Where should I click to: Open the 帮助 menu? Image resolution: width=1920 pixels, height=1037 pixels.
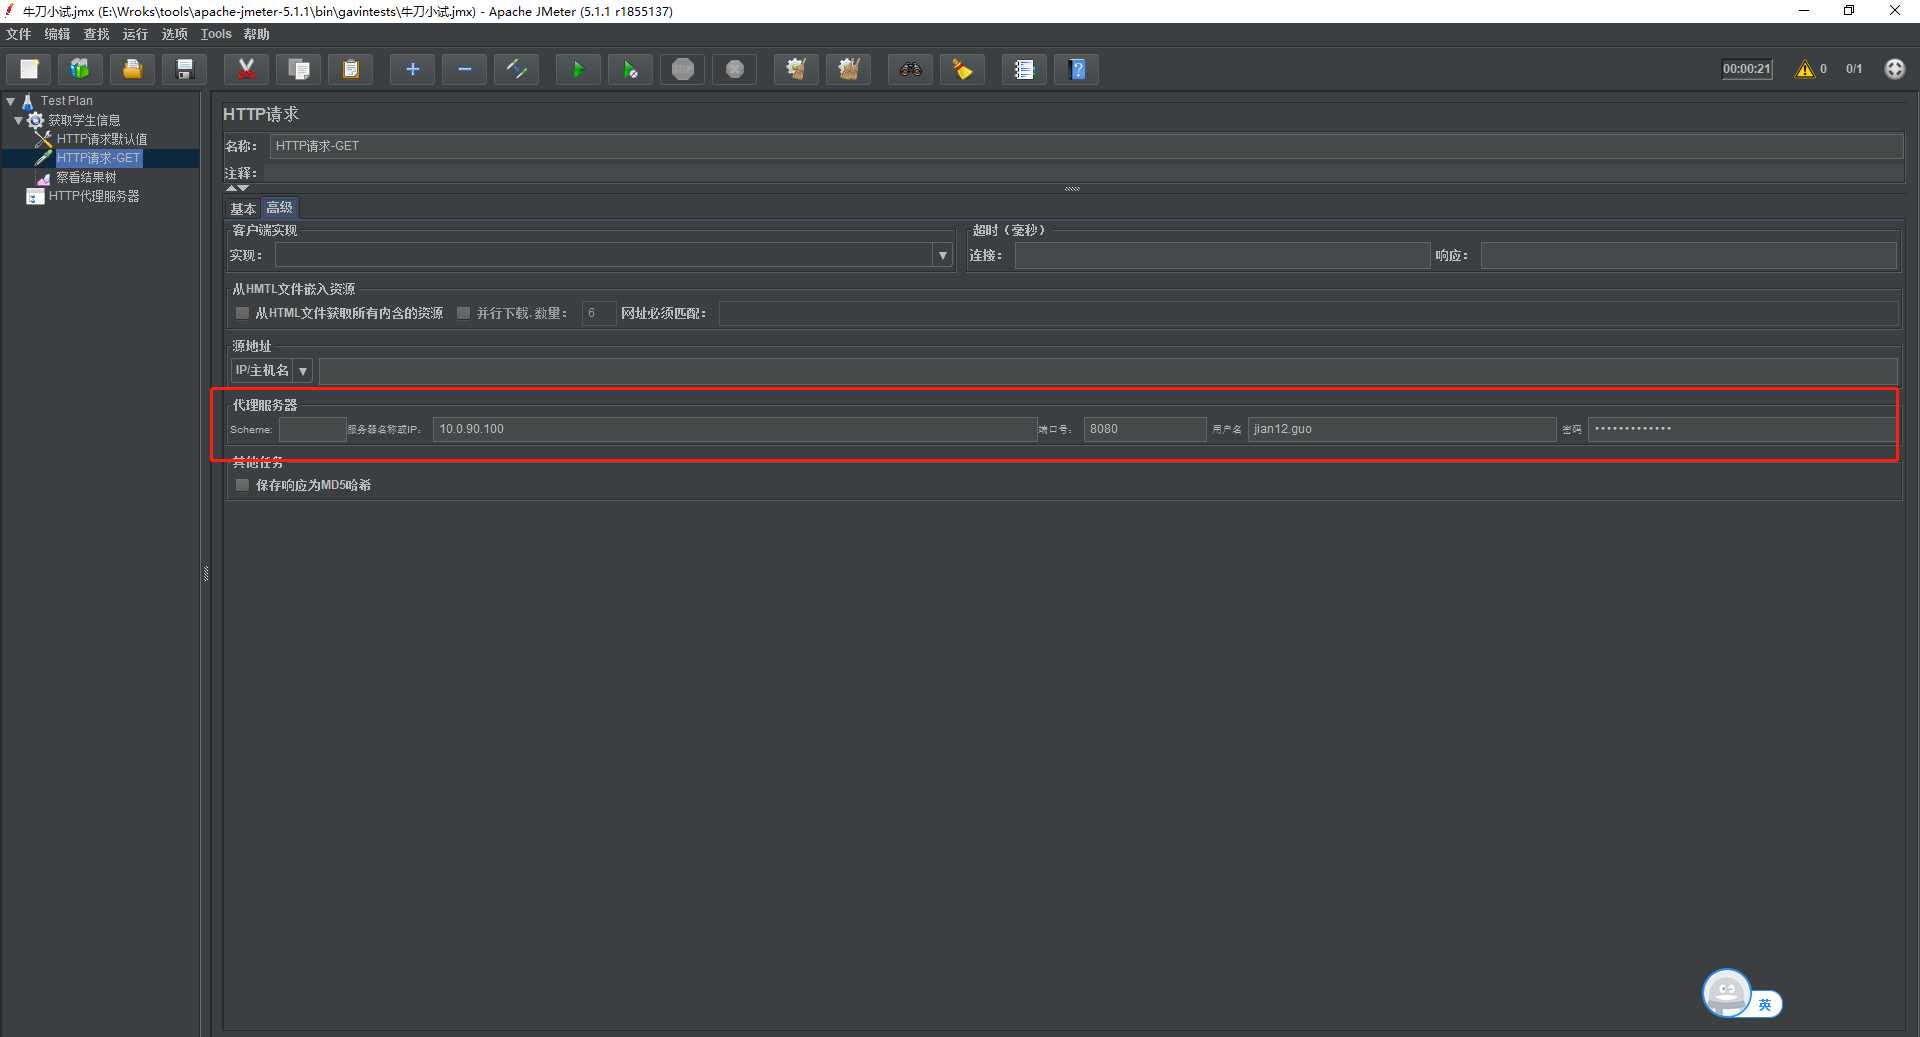257,34
